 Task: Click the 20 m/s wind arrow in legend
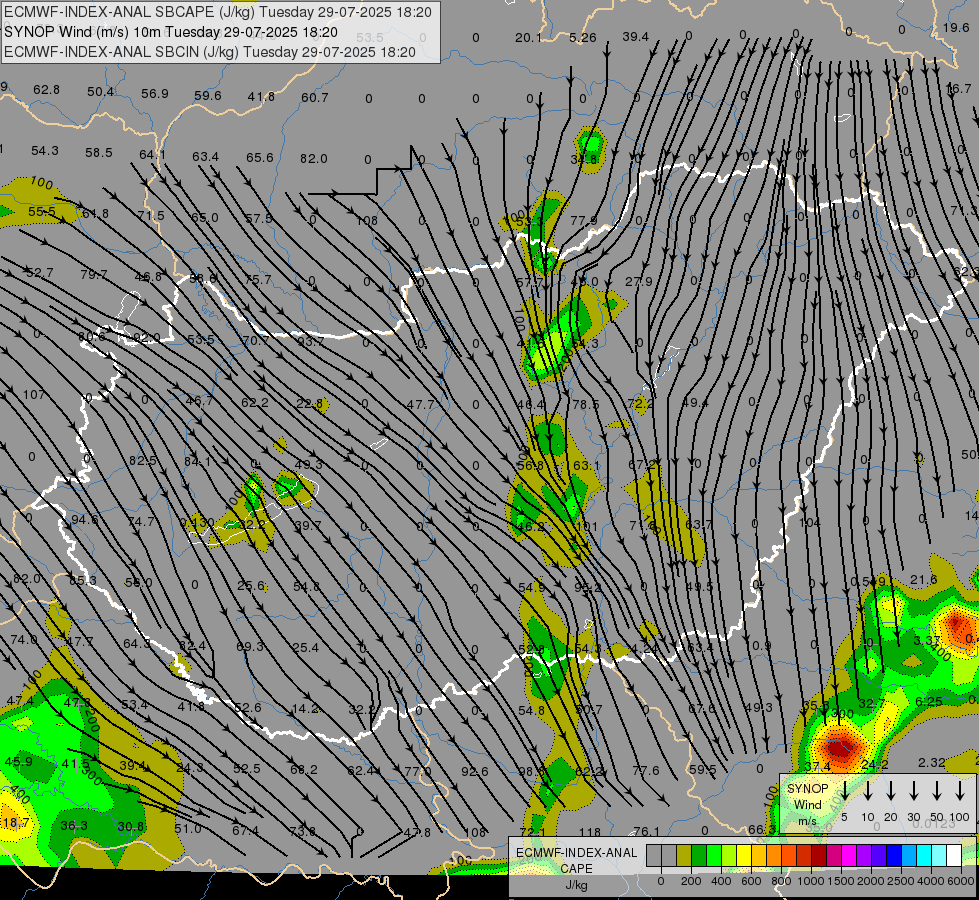coord(891,791)
